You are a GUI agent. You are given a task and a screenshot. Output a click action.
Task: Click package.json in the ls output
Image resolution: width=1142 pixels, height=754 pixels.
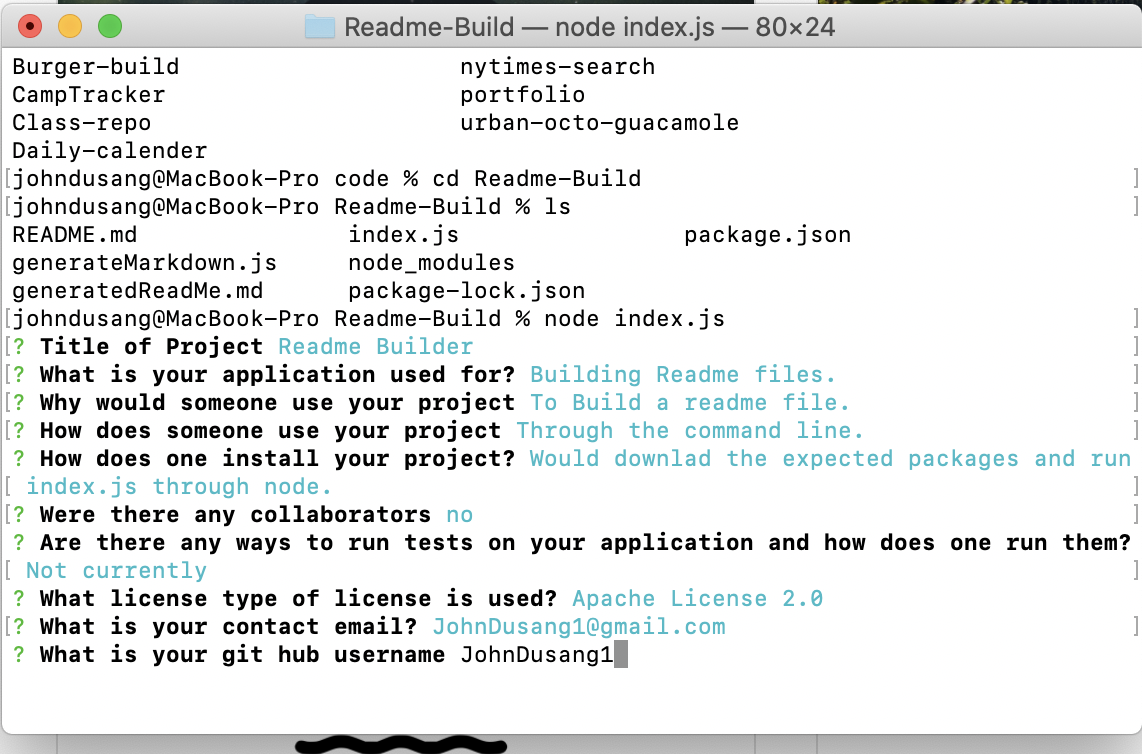[x=767, y=235]
